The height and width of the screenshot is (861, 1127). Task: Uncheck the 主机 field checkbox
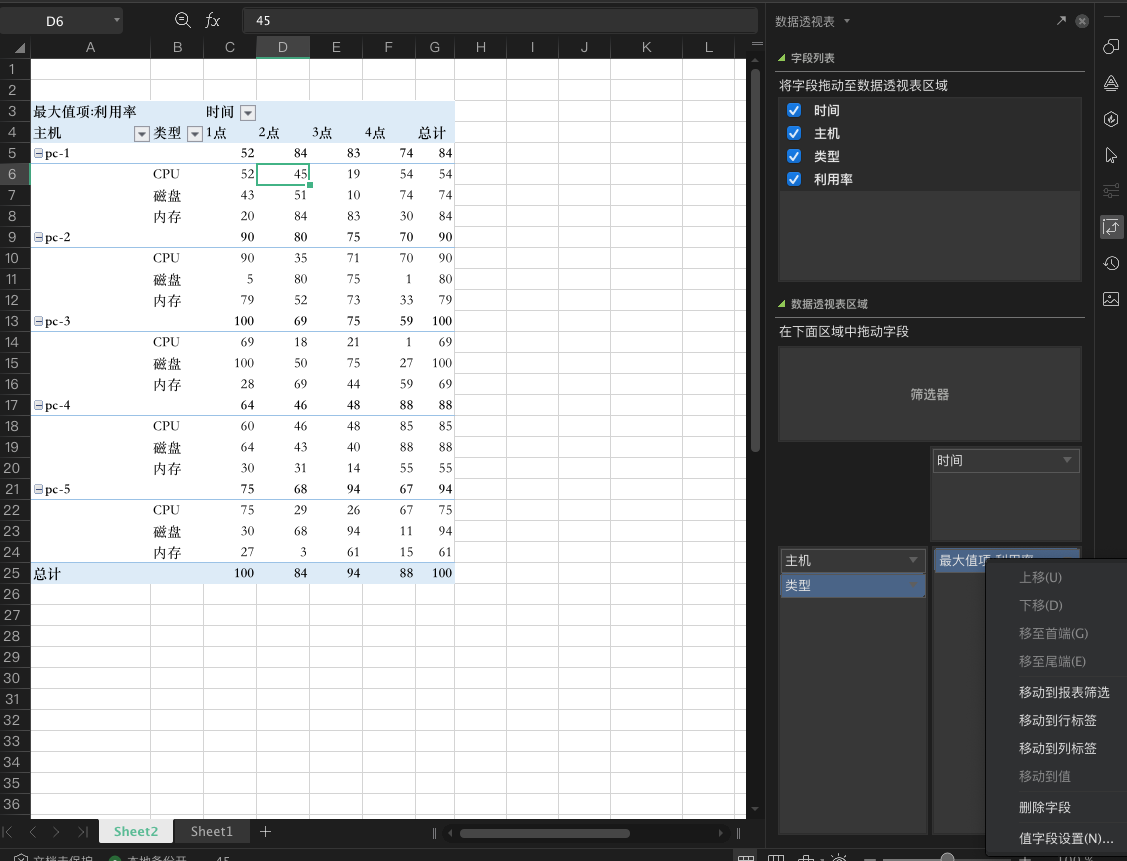(x=794, y=133)
